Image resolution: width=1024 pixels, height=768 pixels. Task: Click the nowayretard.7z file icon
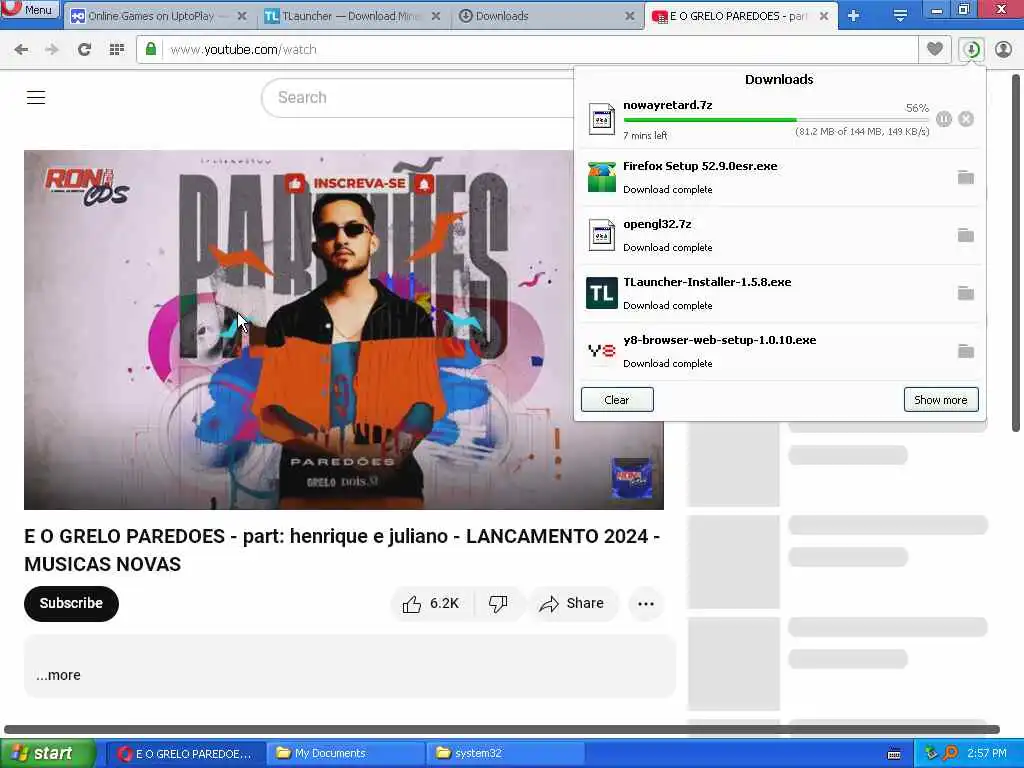pos(601,120)
